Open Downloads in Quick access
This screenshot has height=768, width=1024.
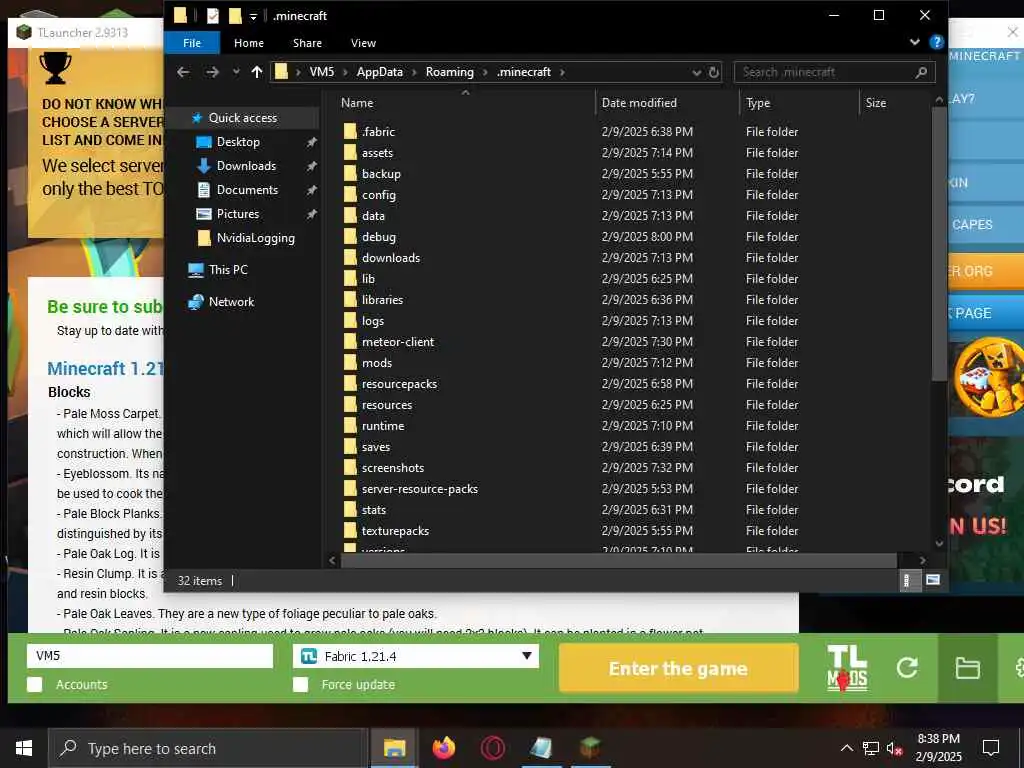(x=246, y=166)
